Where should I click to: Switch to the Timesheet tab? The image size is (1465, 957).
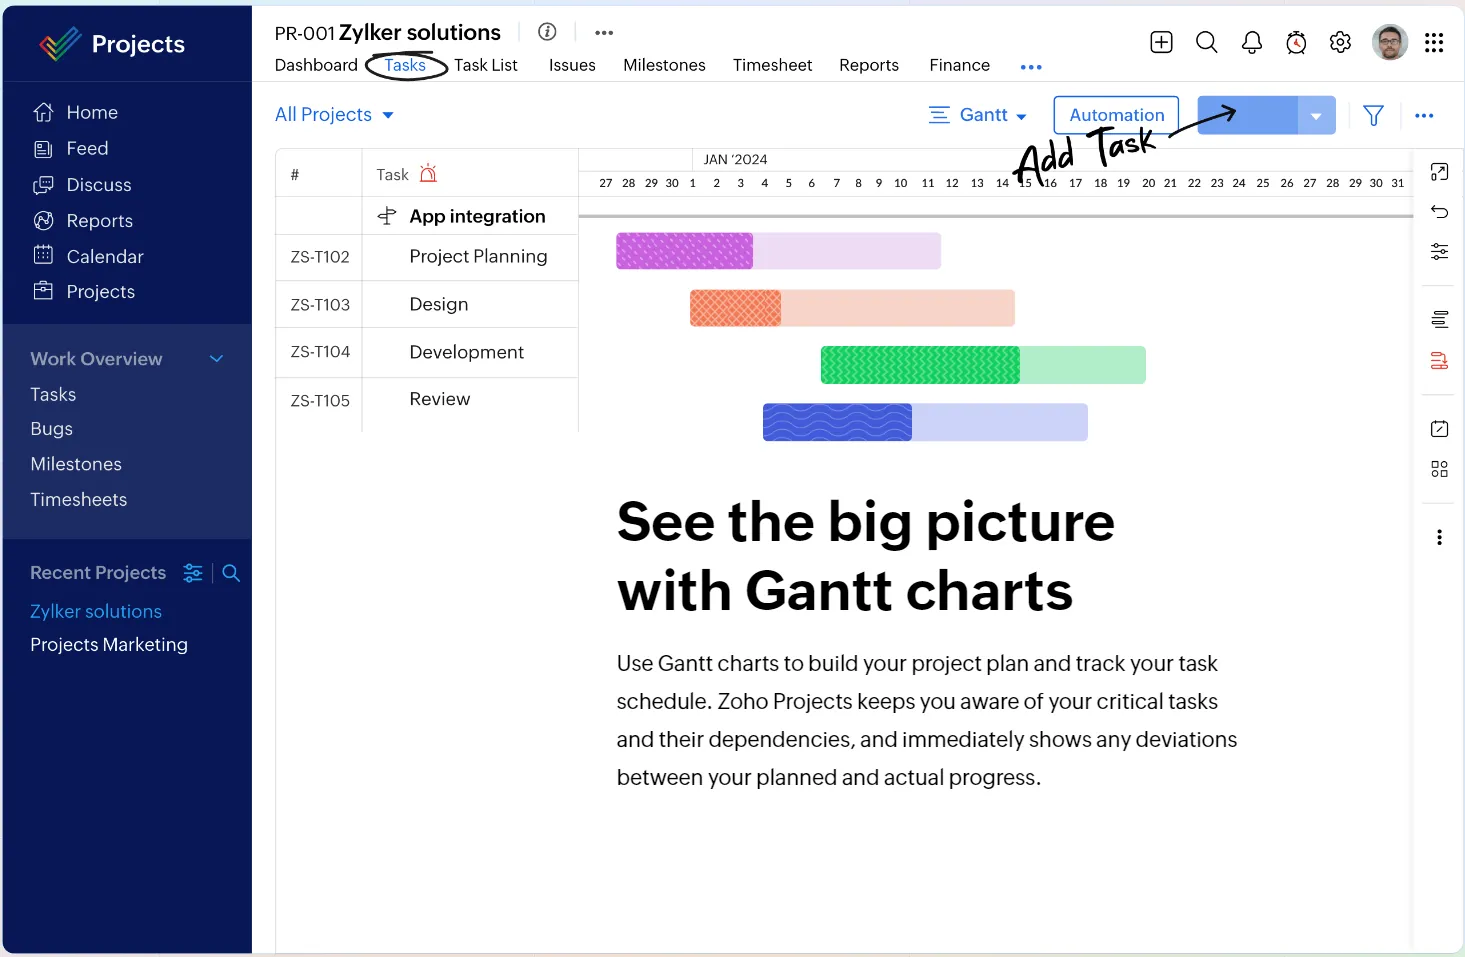point(772,65)
